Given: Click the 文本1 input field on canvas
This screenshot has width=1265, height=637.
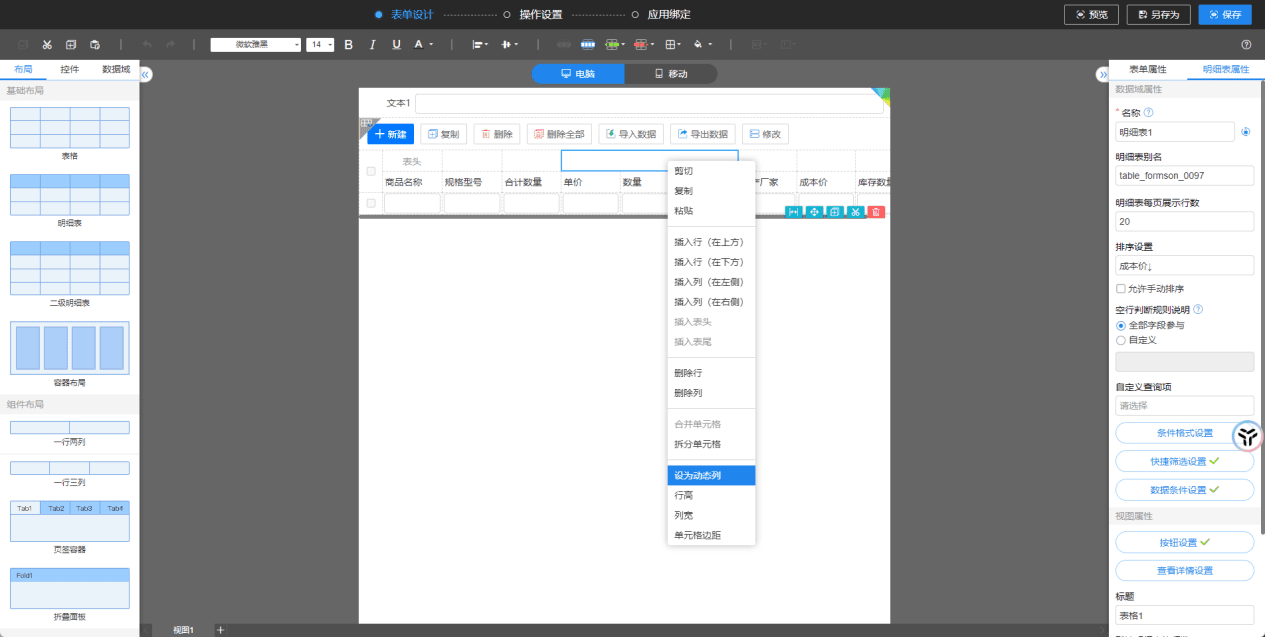Looking at the screenshot, I should click(650, 104).
